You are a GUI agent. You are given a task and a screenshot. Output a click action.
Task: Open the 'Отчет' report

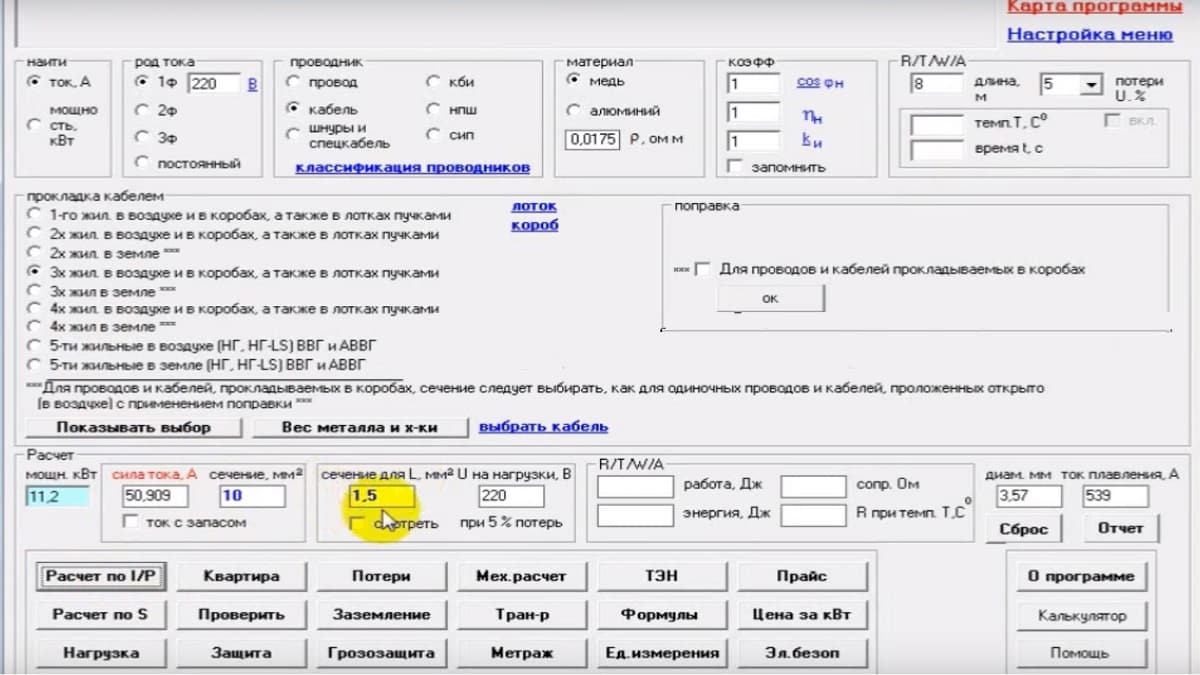pyautogui.click(x=1120, y=528)
